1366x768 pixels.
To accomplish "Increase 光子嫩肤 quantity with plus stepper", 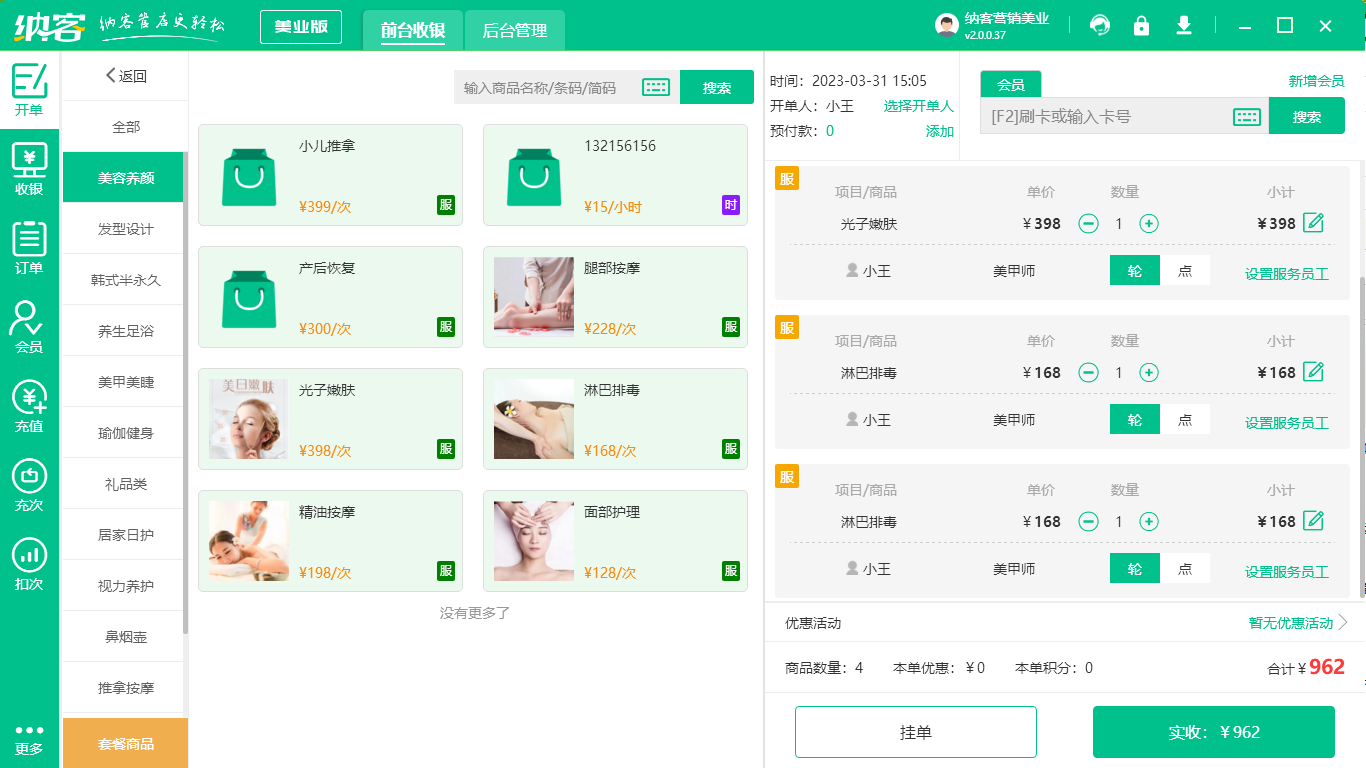I will (x=1148, y=223).
